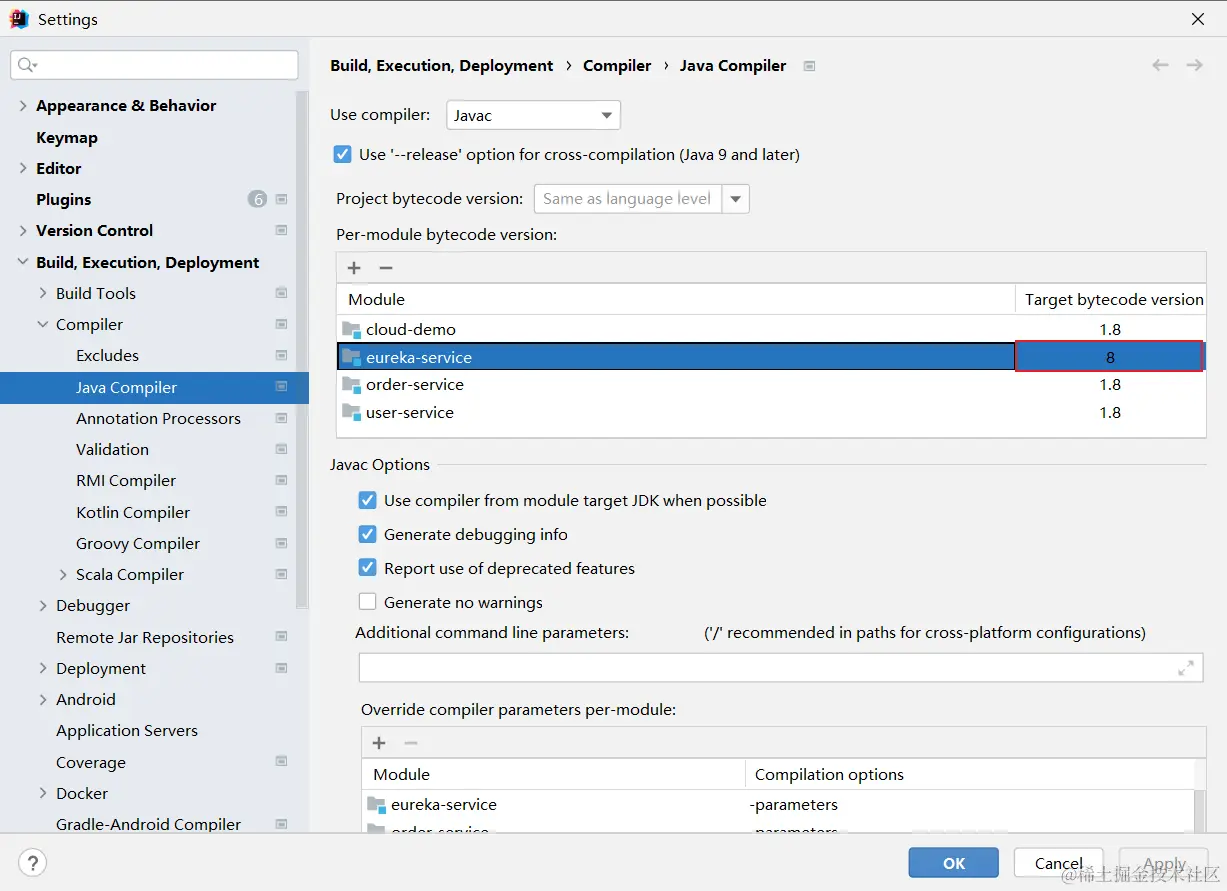The height and width of the screenshot is (891, 1227).
Task: Click the icon next to Java Compiler breadcrumb
Action: pos(810,66)
